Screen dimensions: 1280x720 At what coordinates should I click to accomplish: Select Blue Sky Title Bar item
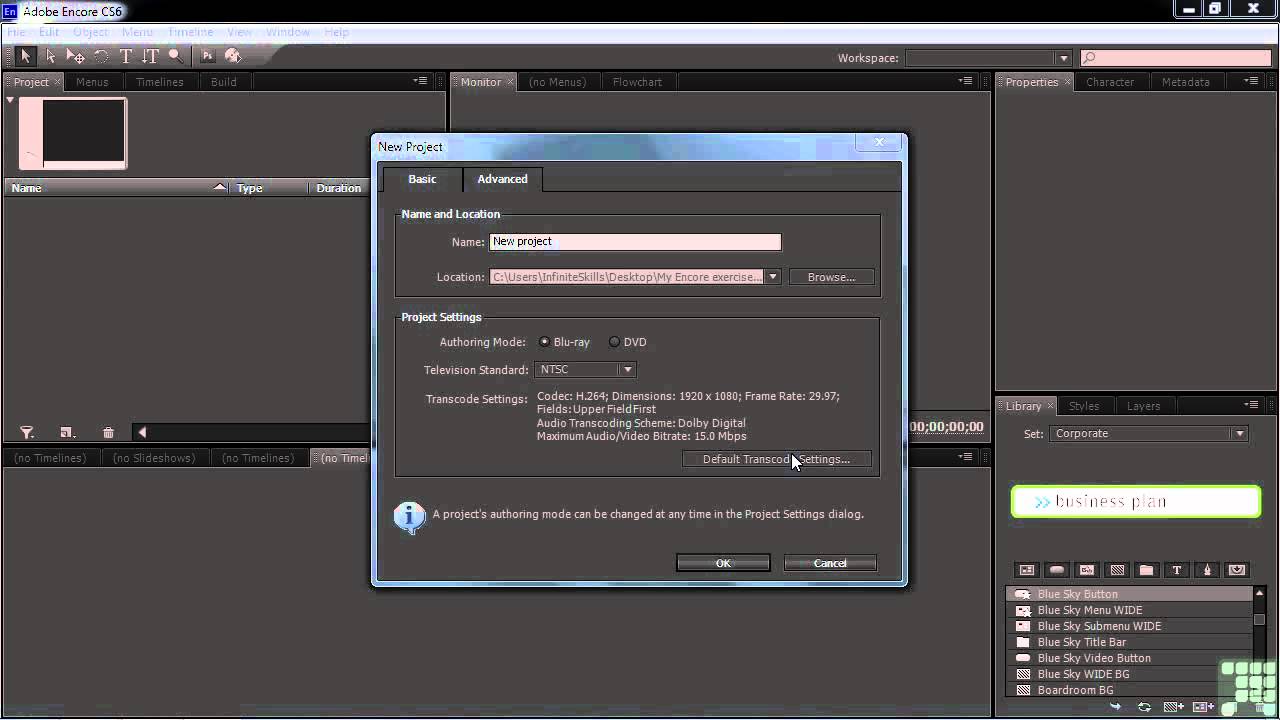pos(1128,642)
